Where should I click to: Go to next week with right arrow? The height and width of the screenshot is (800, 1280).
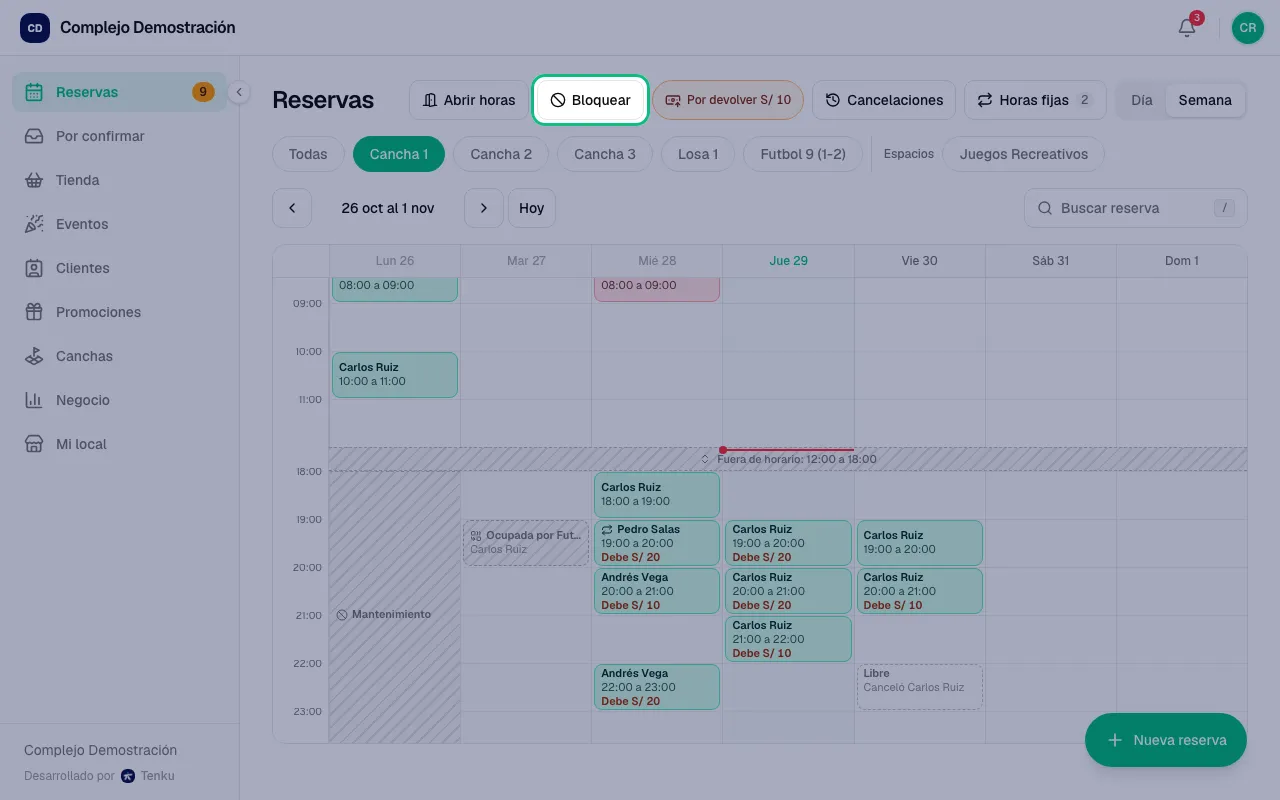click(484, 208)
